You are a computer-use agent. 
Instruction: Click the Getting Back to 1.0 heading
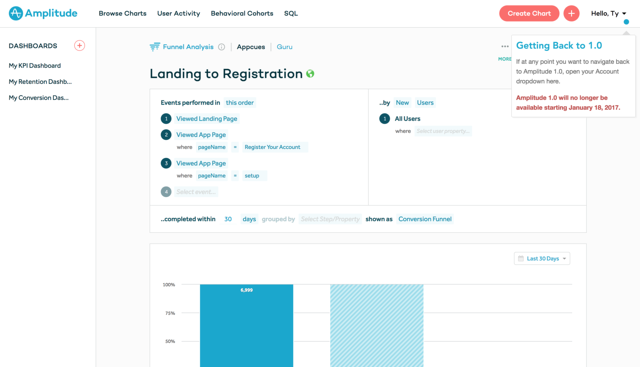click(x=559, y=46)
